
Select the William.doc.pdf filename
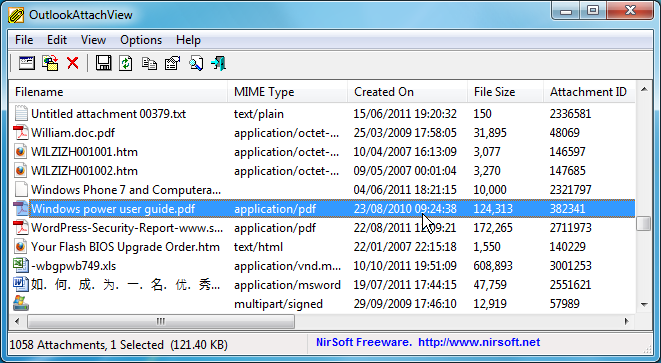tap(73, 133)
